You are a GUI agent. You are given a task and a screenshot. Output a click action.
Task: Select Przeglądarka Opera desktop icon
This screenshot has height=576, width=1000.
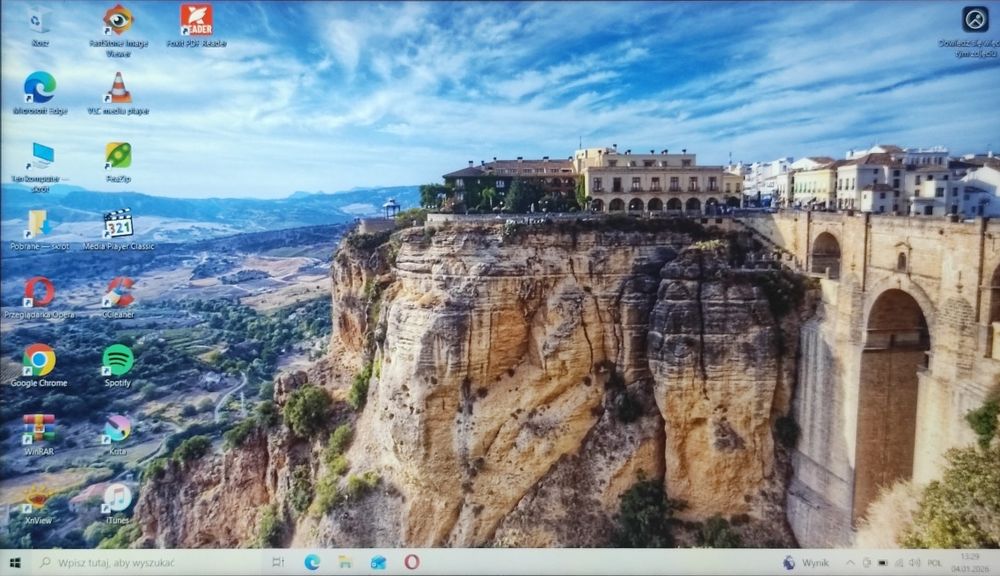coord(40,298)
